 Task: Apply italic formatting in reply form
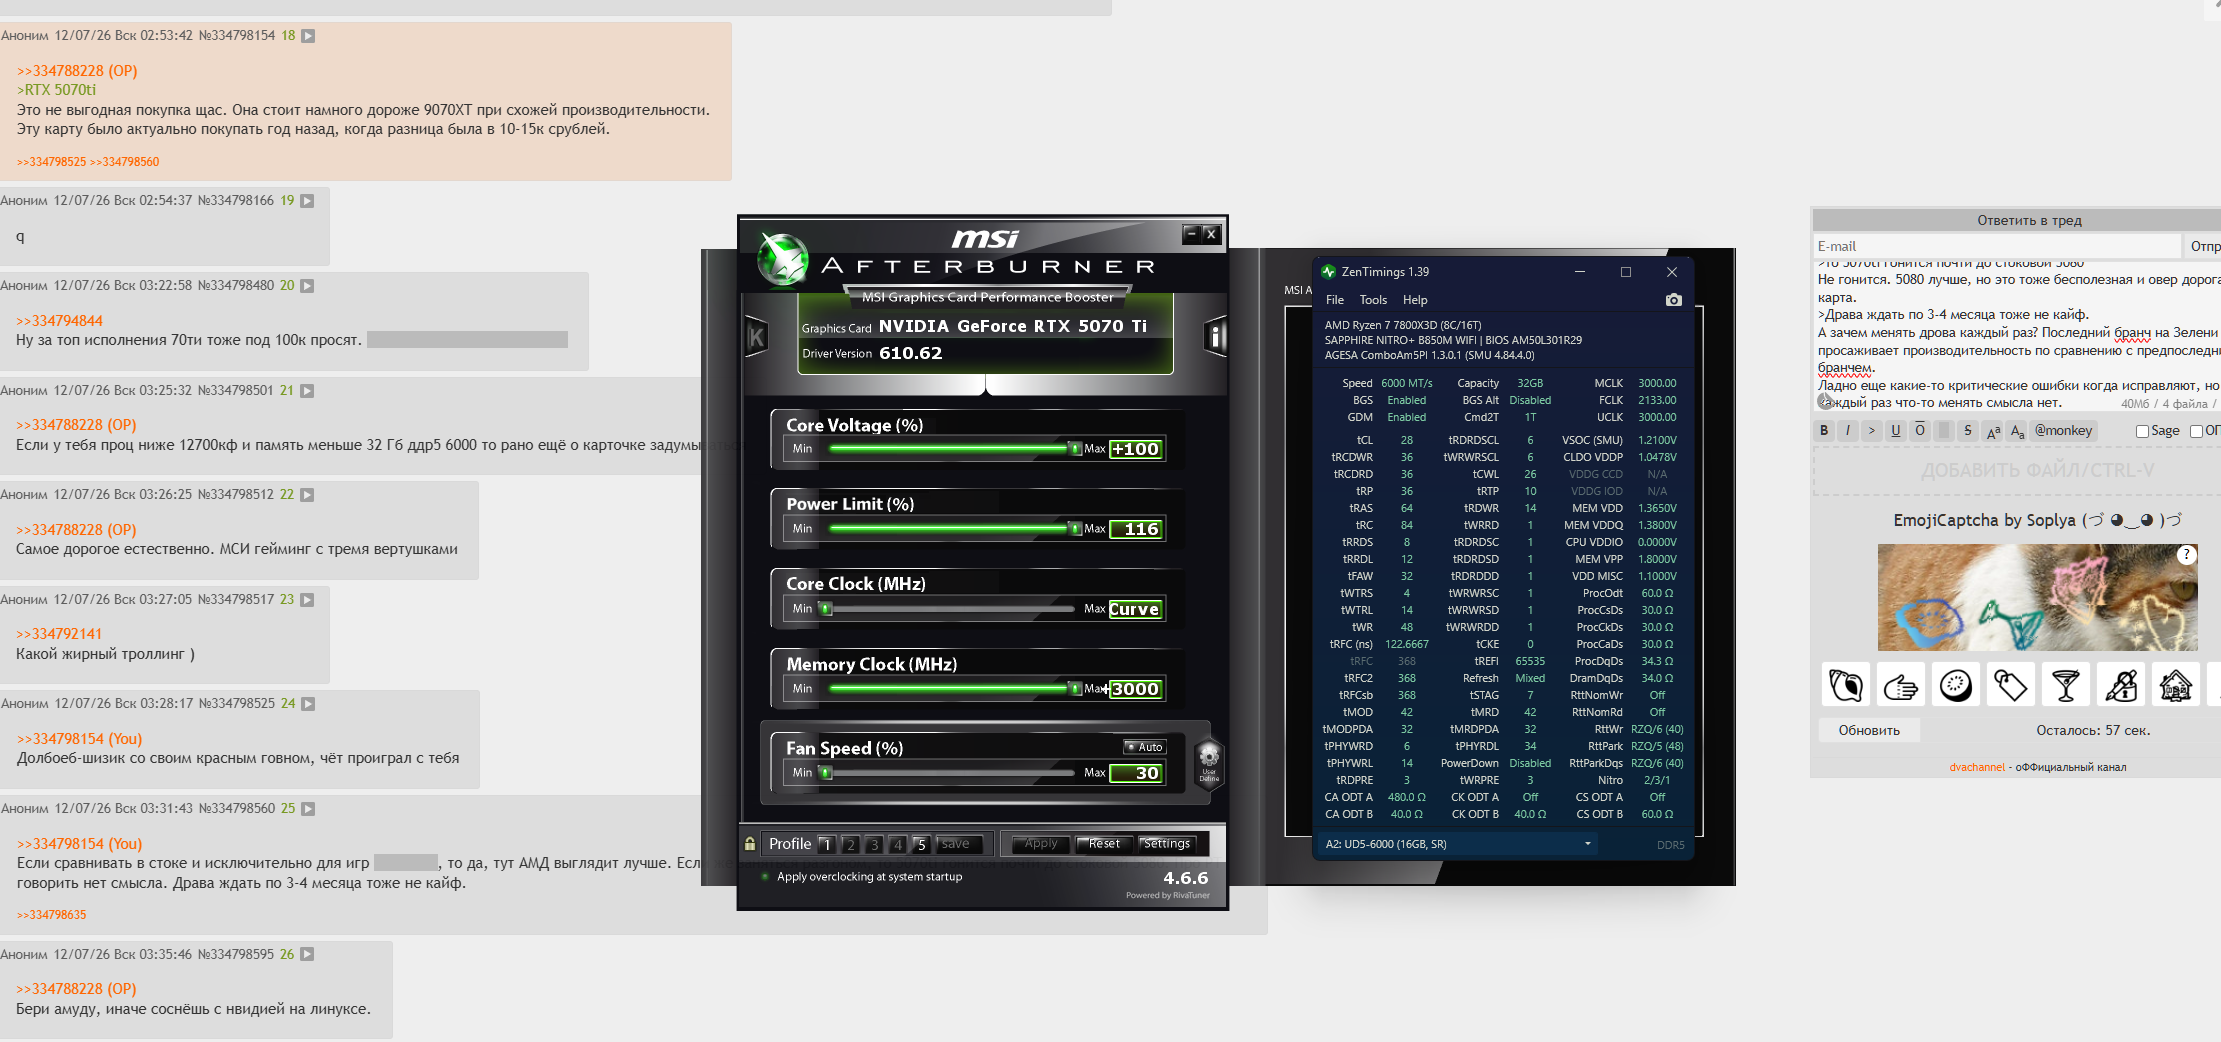point(1848,431)
